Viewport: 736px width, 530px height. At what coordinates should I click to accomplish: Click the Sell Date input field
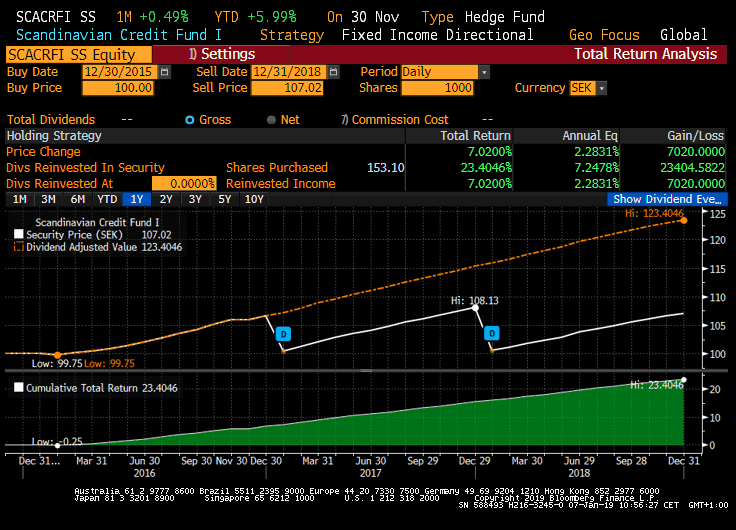pos(289,72)
